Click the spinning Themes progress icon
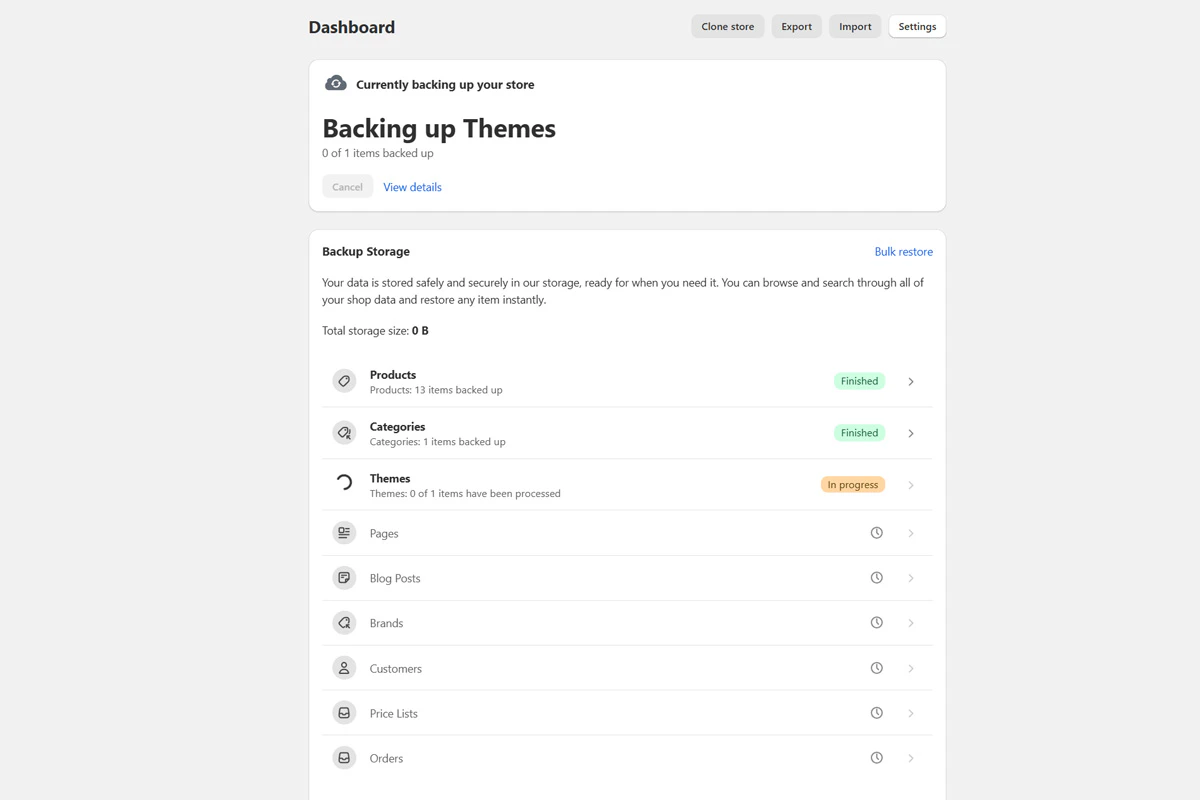 click(344, 484)
